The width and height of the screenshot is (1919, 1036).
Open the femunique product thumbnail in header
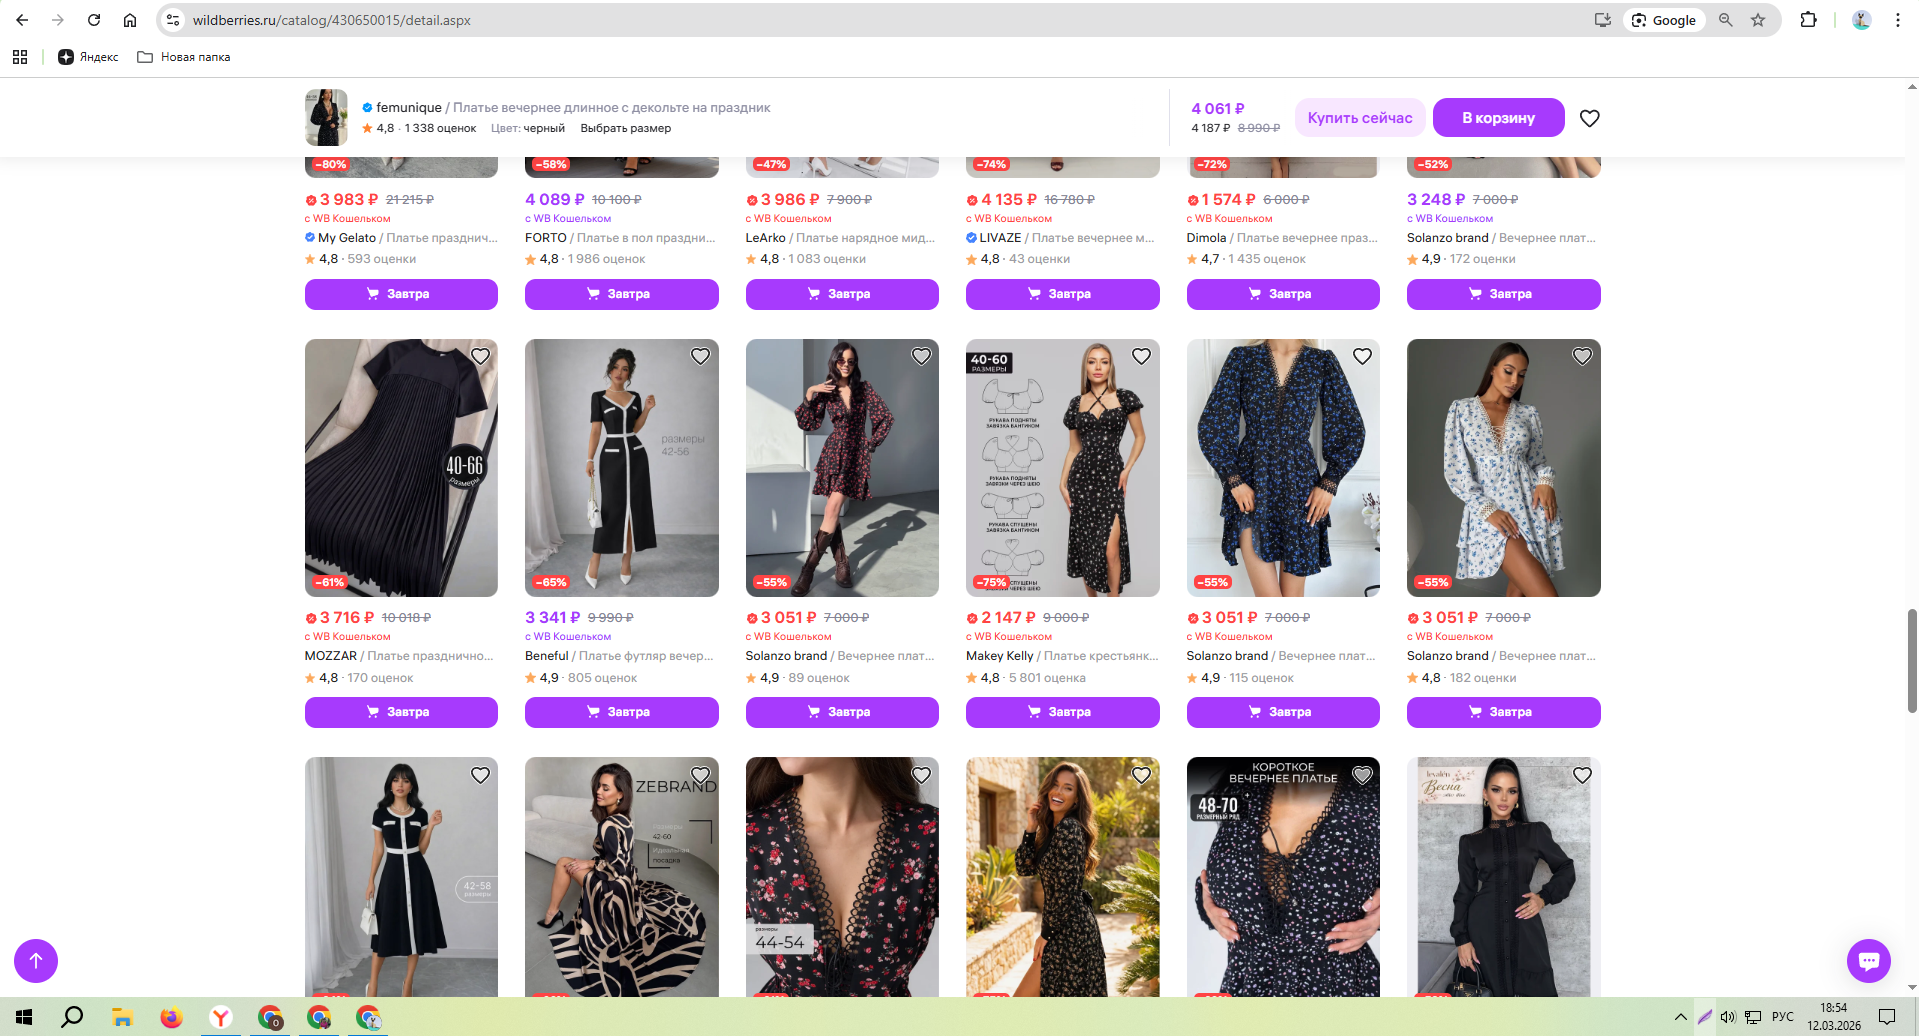tap(326, 117)
